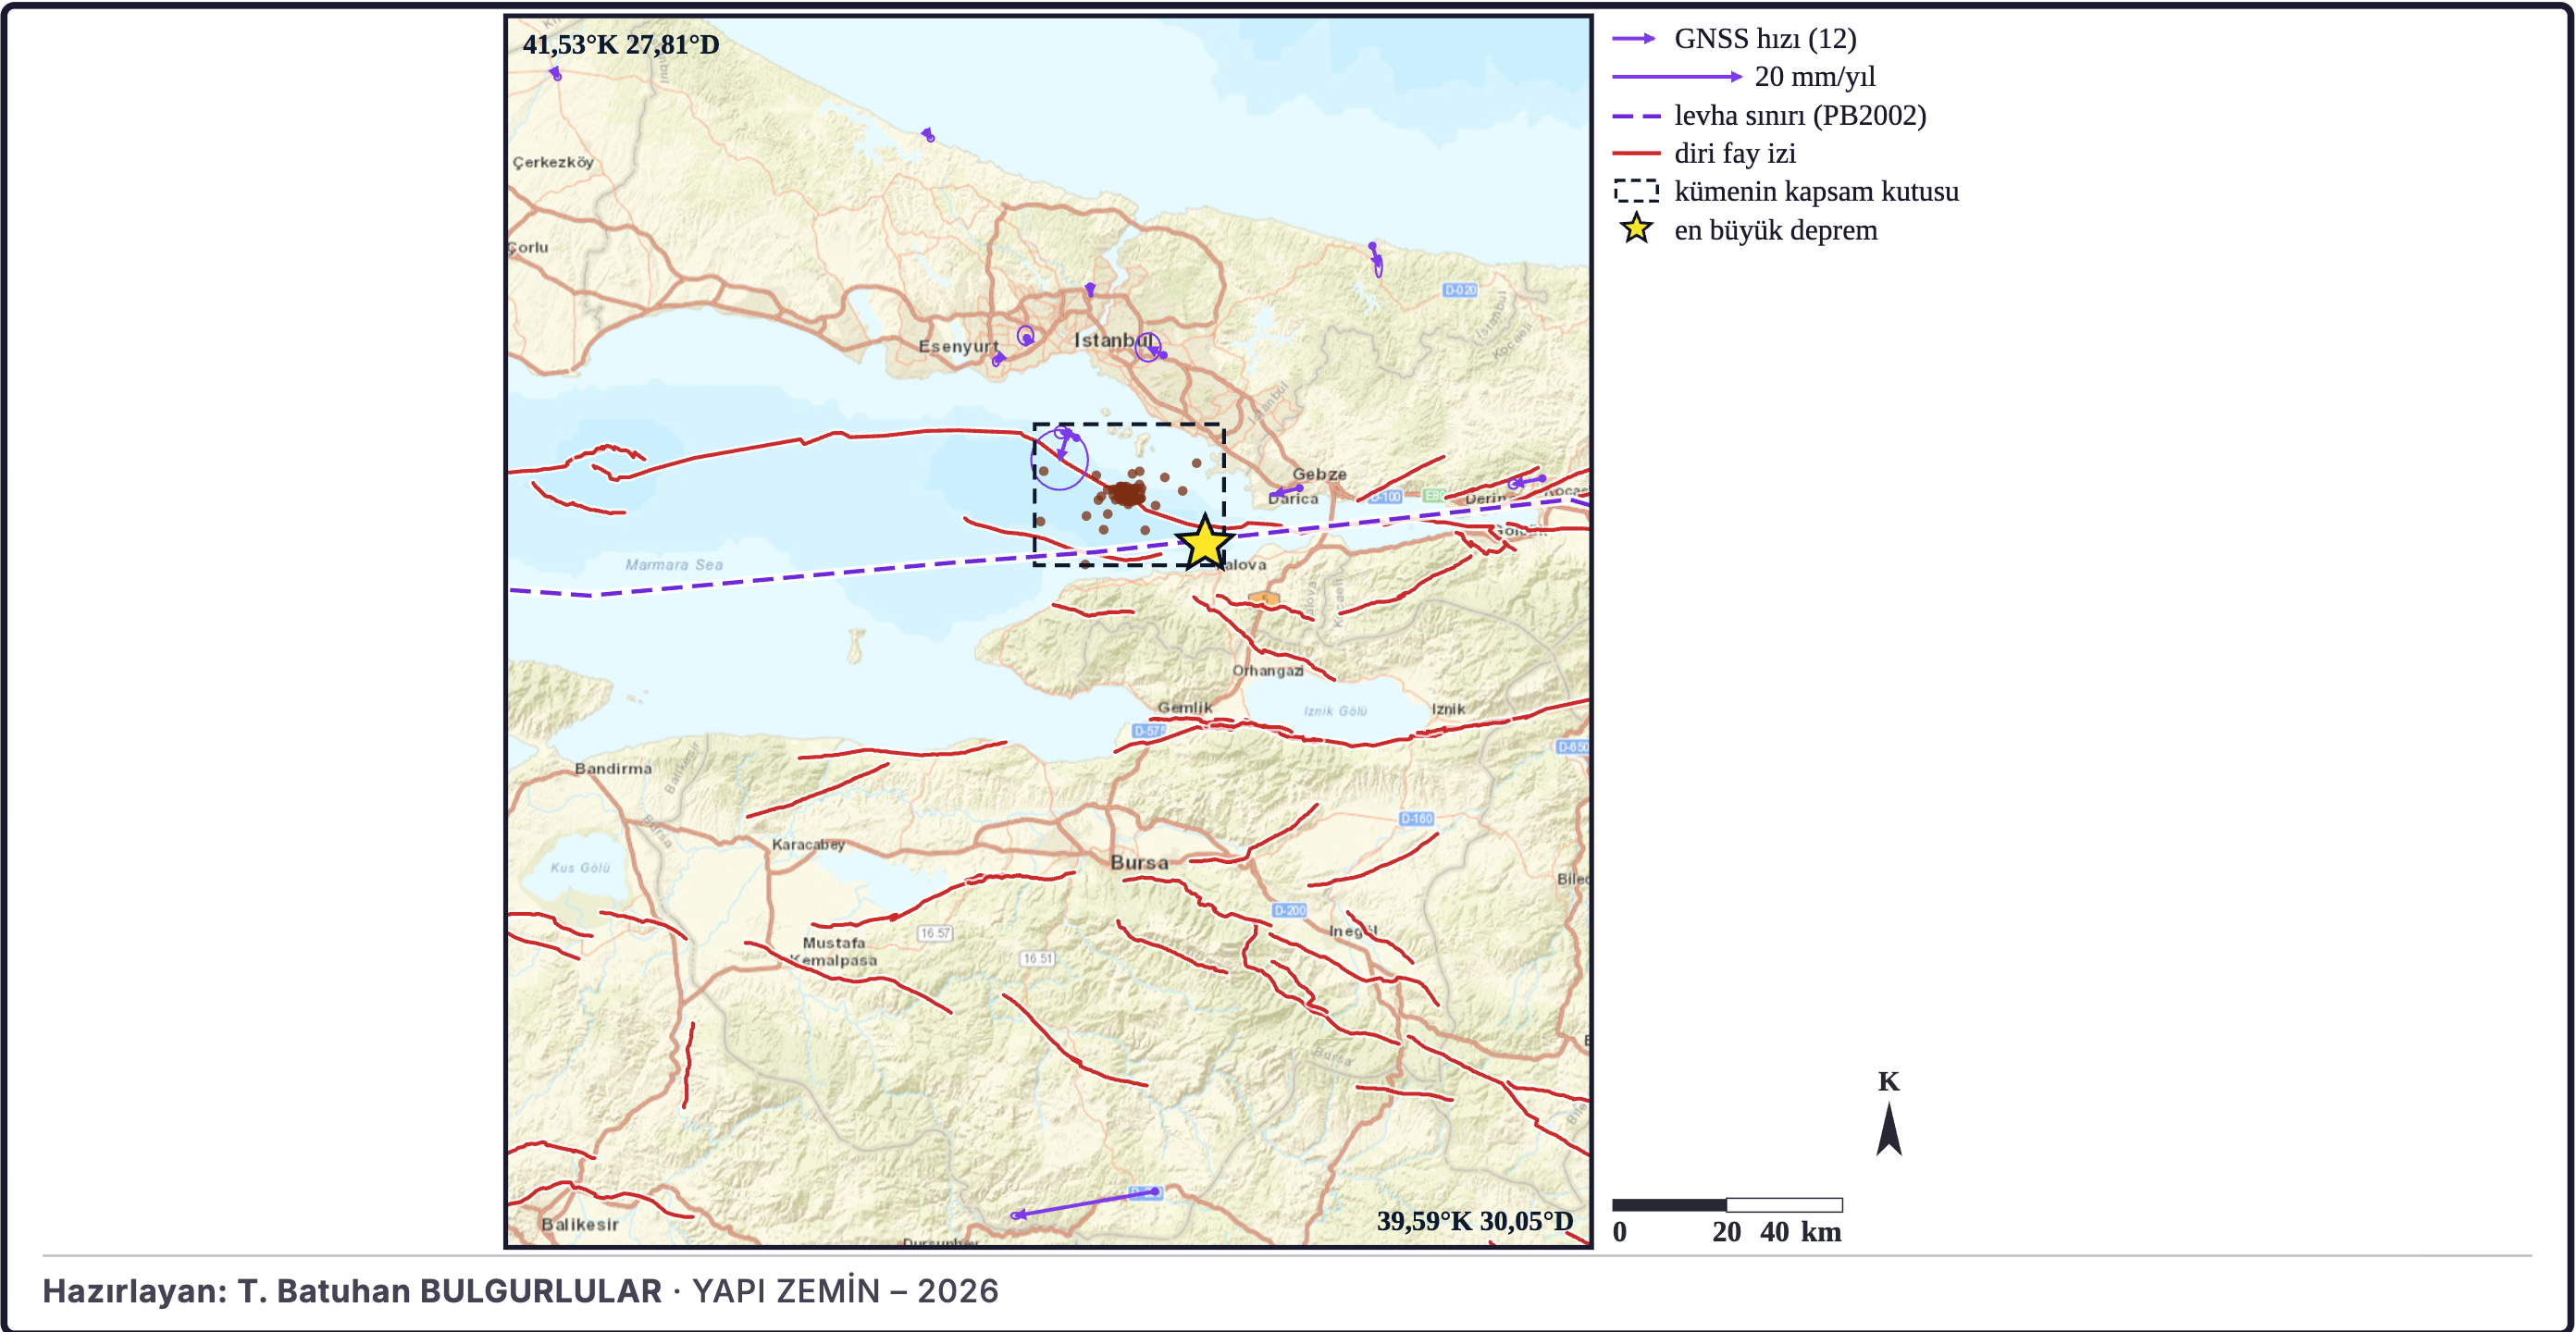Screen dimensions: 2576x1332
Task: Click the GNSS hızı arrow legend symbol
Action: (1634, 38)
